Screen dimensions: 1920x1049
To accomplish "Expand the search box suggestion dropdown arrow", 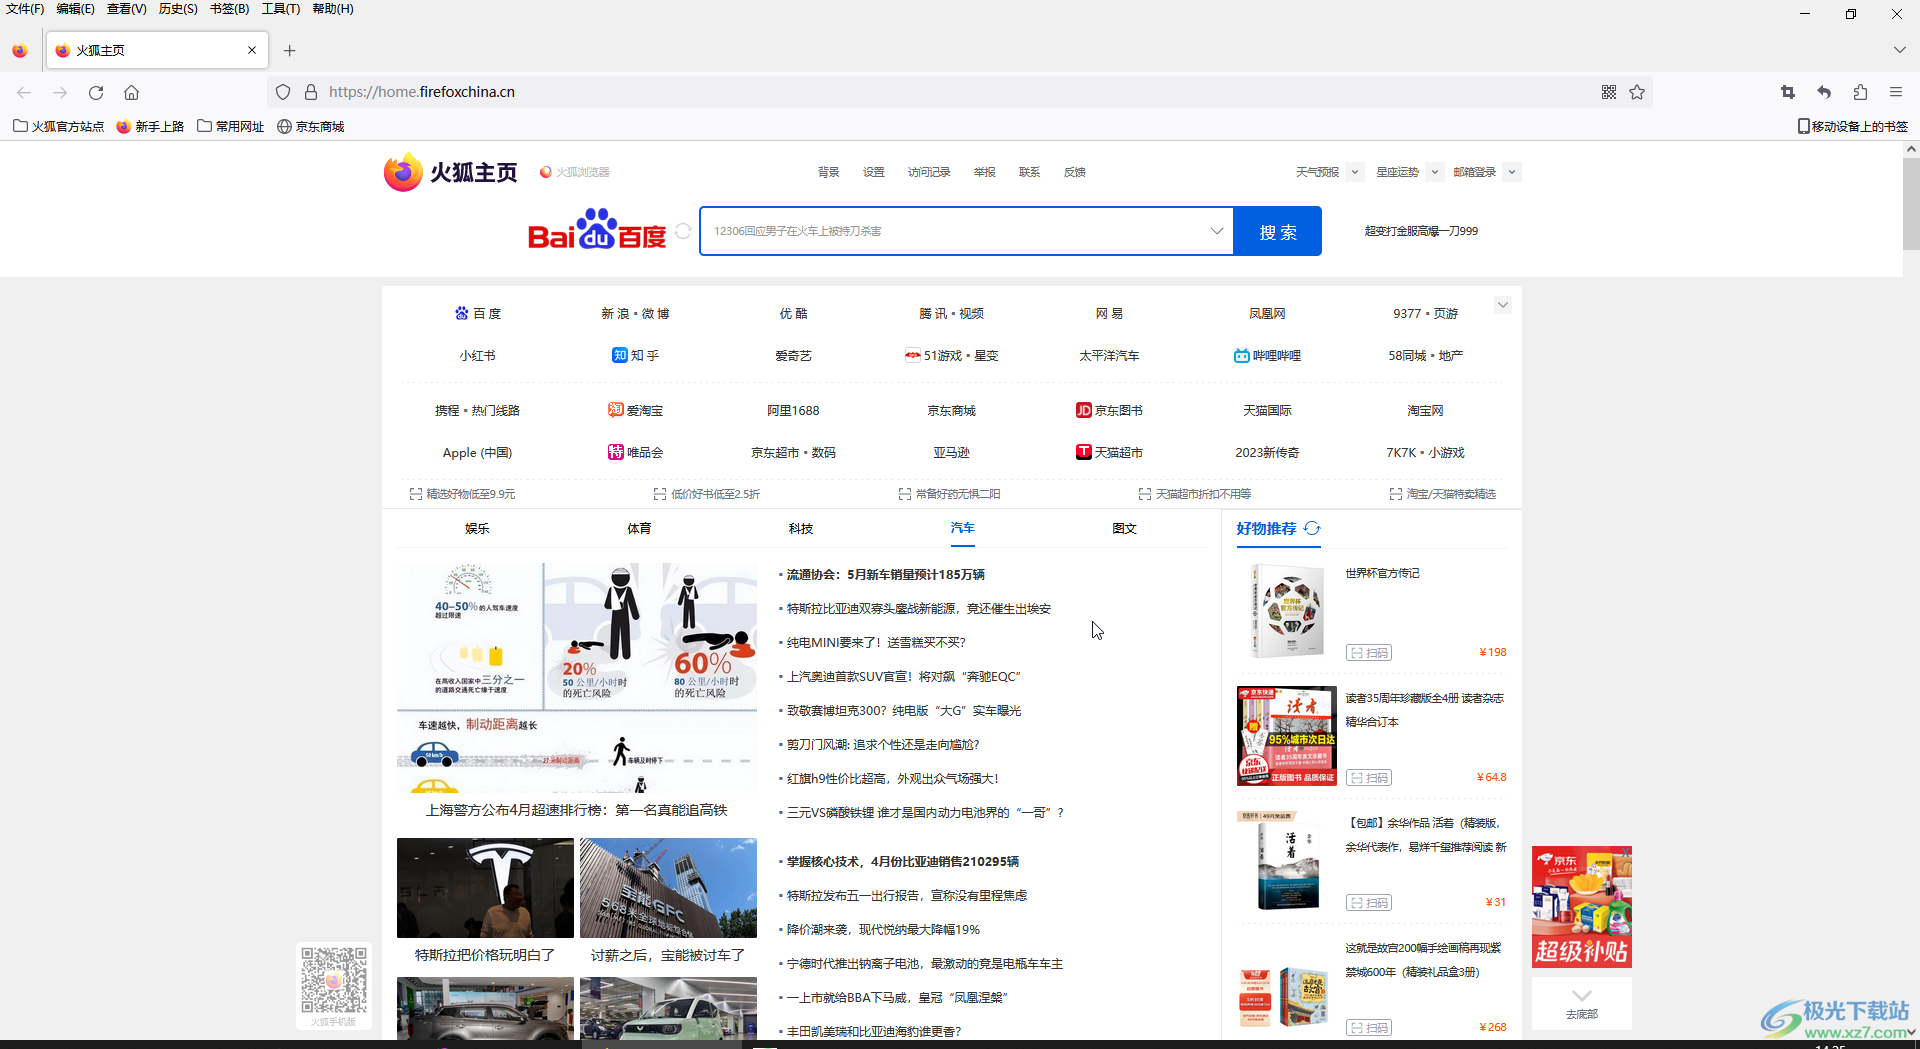I will tap(1217, 231).
